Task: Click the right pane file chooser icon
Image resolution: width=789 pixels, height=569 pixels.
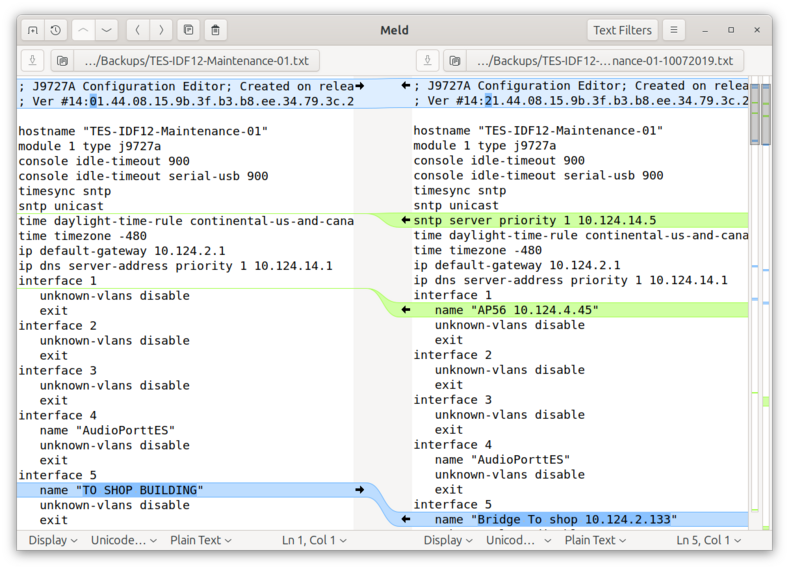Action: [x=455, y=61]
